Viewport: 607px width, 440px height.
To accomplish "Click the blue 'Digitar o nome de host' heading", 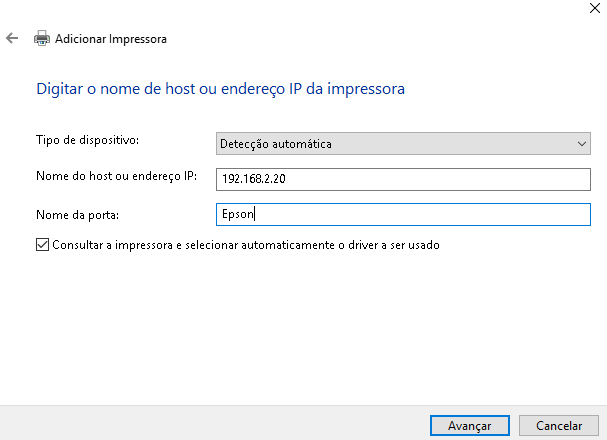I will 220,89.
